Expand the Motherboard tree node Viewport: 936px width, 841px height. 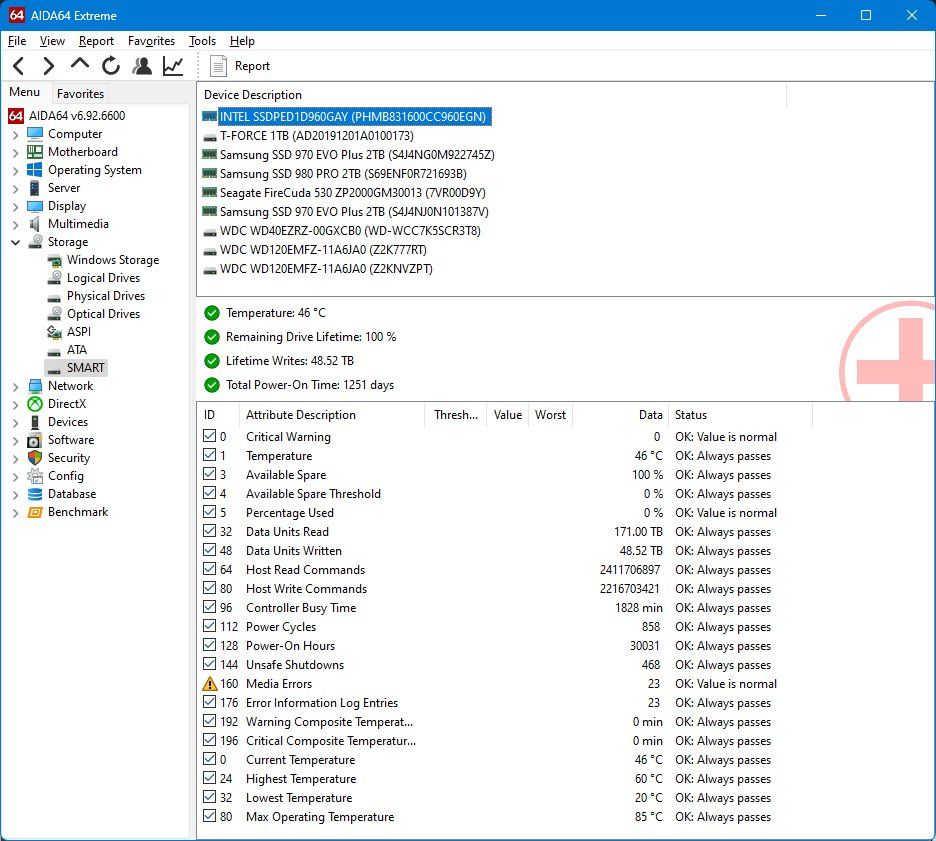[15, 152]
